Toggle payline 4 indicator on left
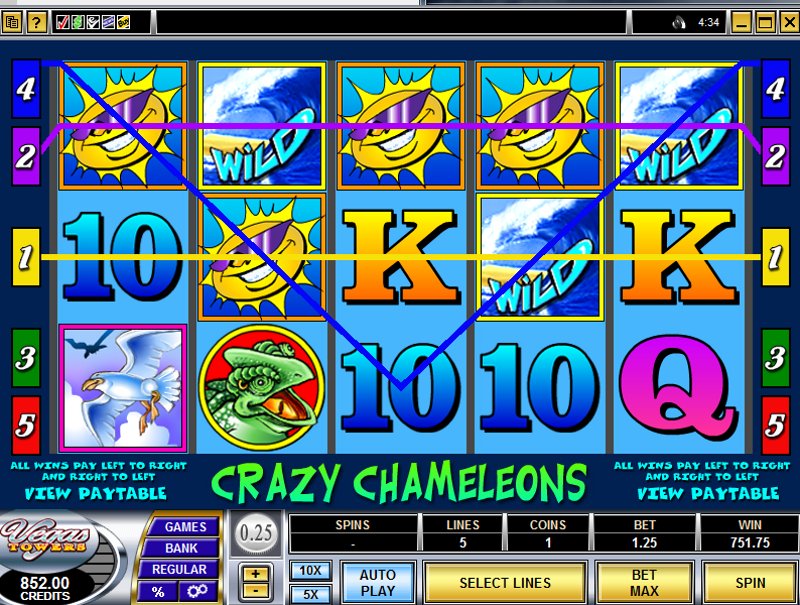800x605 pixels. [26, 89]
